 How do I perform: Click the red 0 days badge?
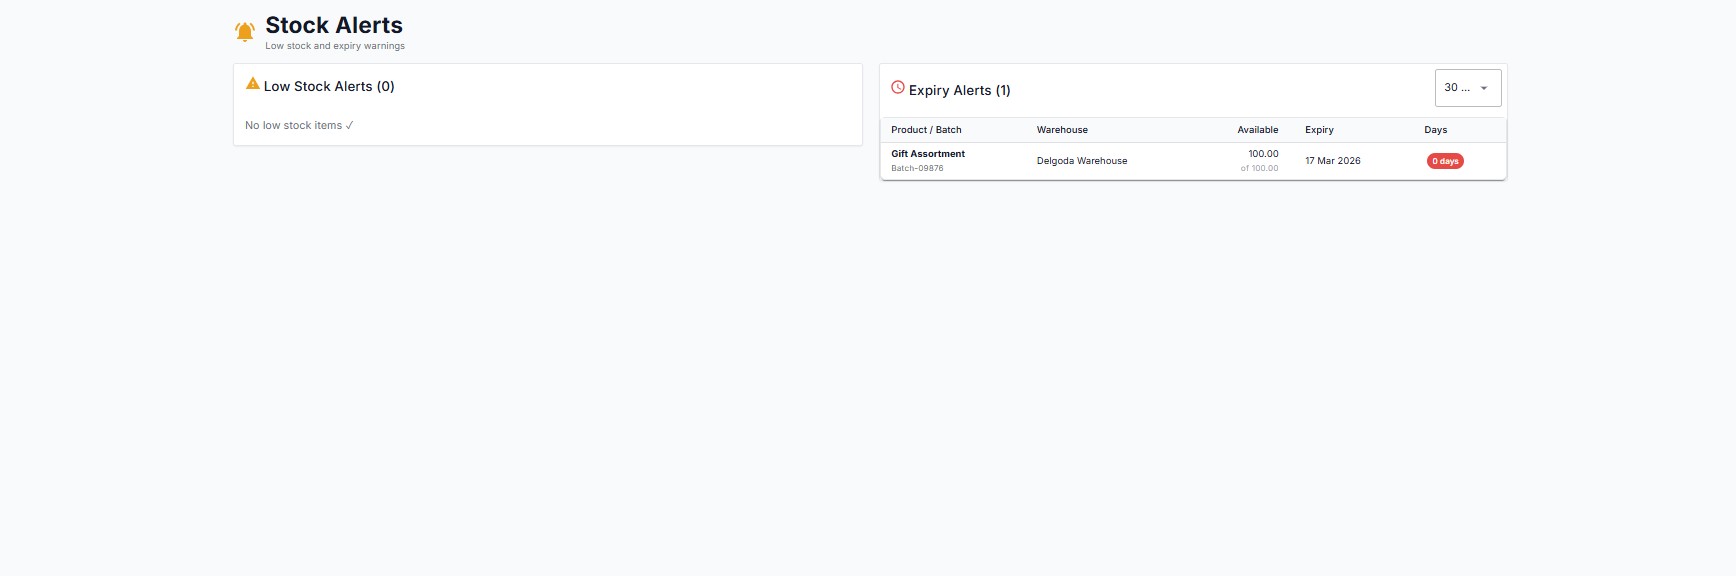click(x=1445, y=161)
